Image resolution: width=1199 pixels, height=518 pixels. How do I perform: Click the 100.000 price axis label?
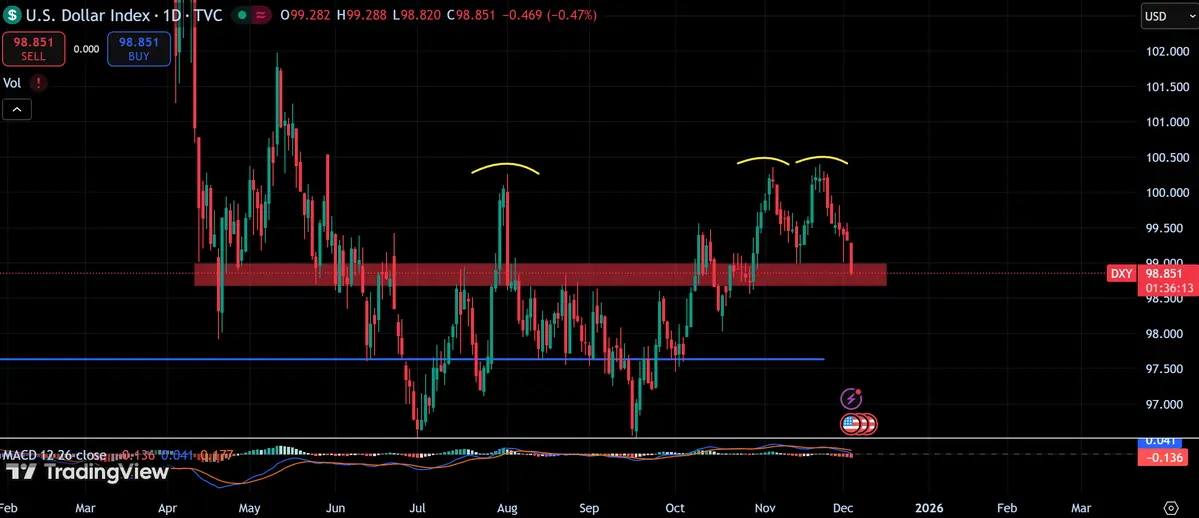point(1166,193)
